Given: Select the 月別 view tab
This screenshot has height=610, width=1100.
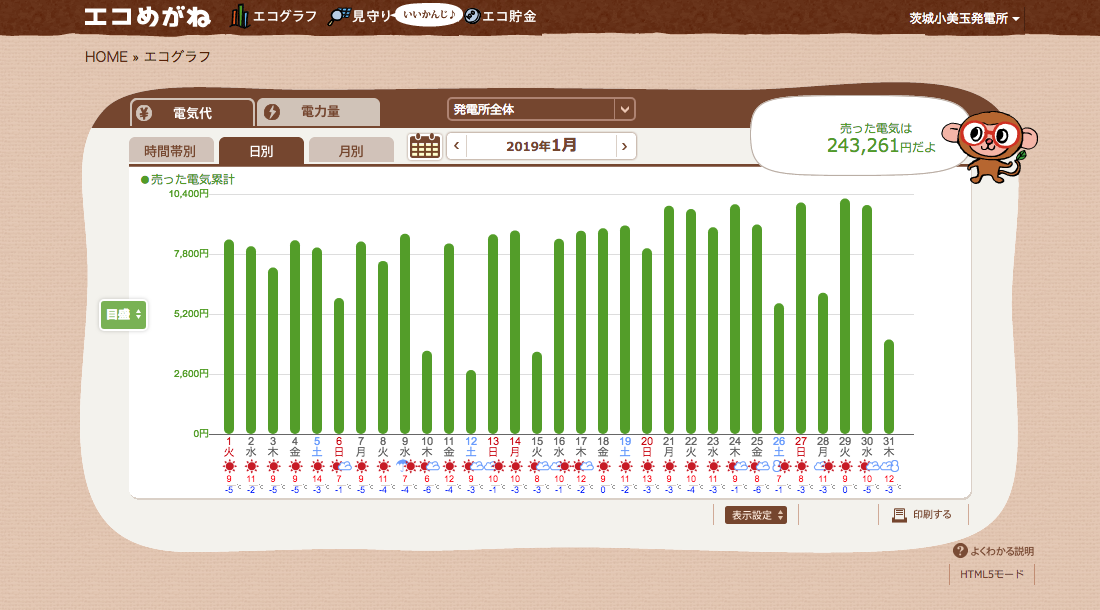Looking at the screenshot, I should [x=351, y=150].
